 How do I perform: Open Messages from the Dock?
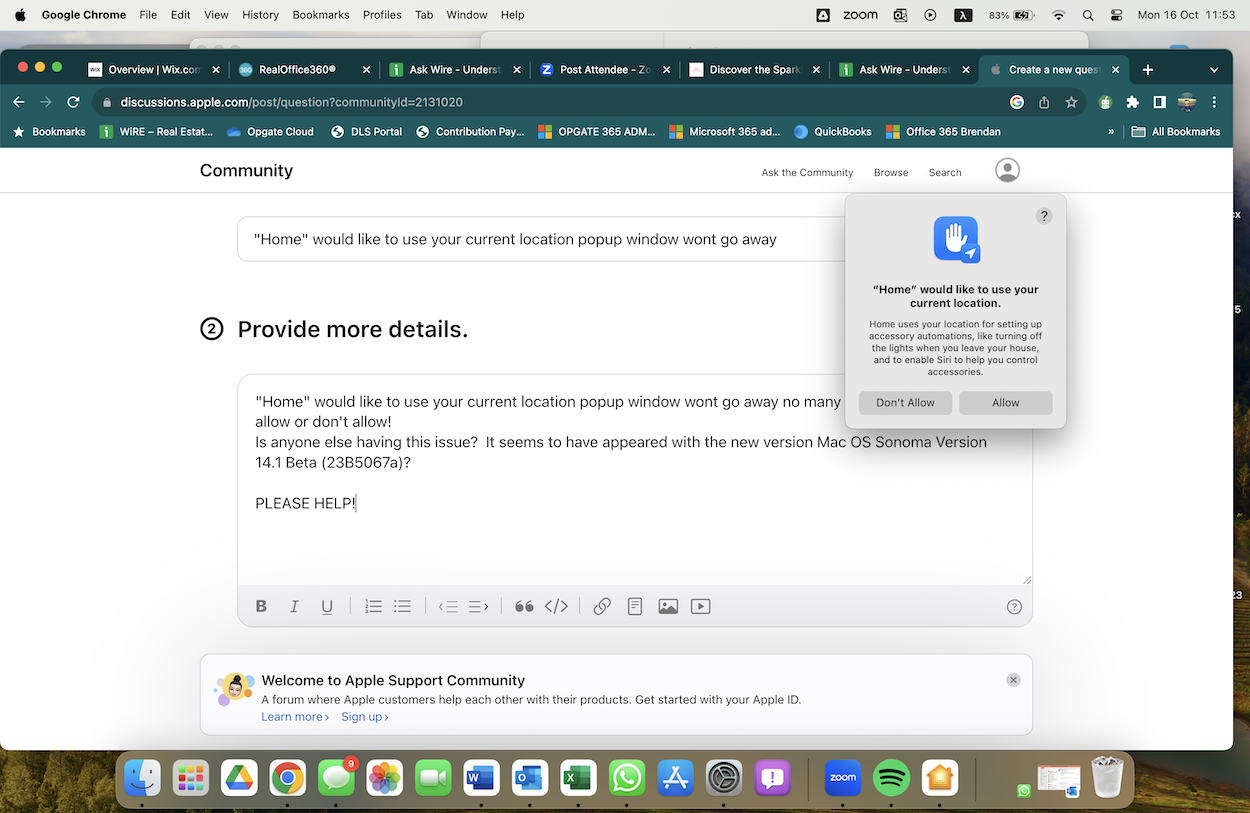click(x=337, y=777)
